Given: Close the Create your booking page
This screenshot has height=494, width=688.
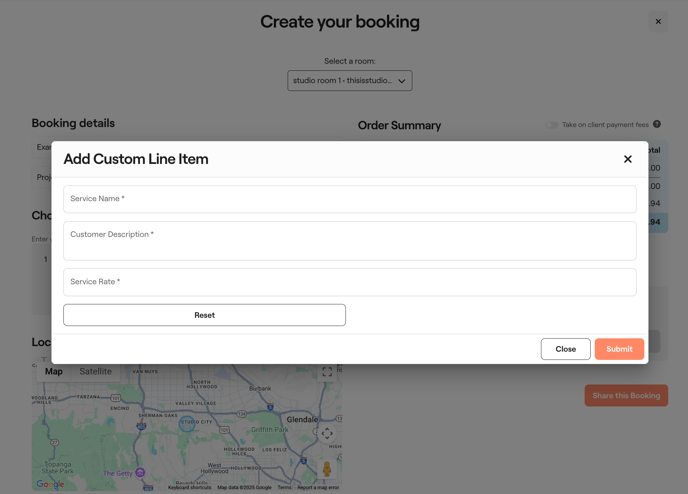Looking at the screenshot, I should 658,21.
